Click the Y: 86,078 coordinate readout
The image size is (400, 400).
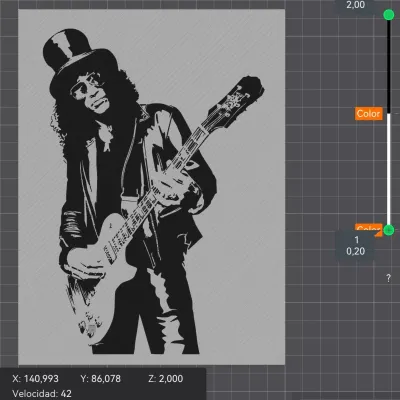tap(101, 379)
